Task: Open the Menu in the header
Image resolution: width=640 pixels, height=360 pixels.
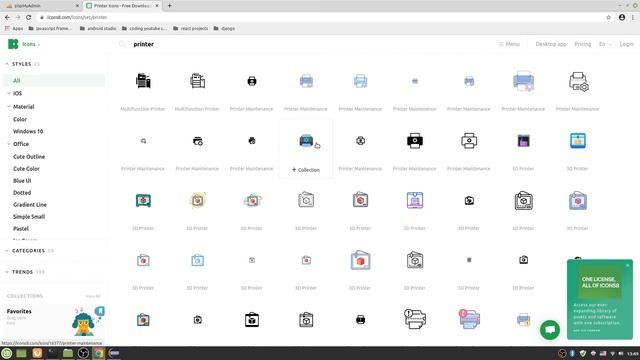Action: point(509,44)
